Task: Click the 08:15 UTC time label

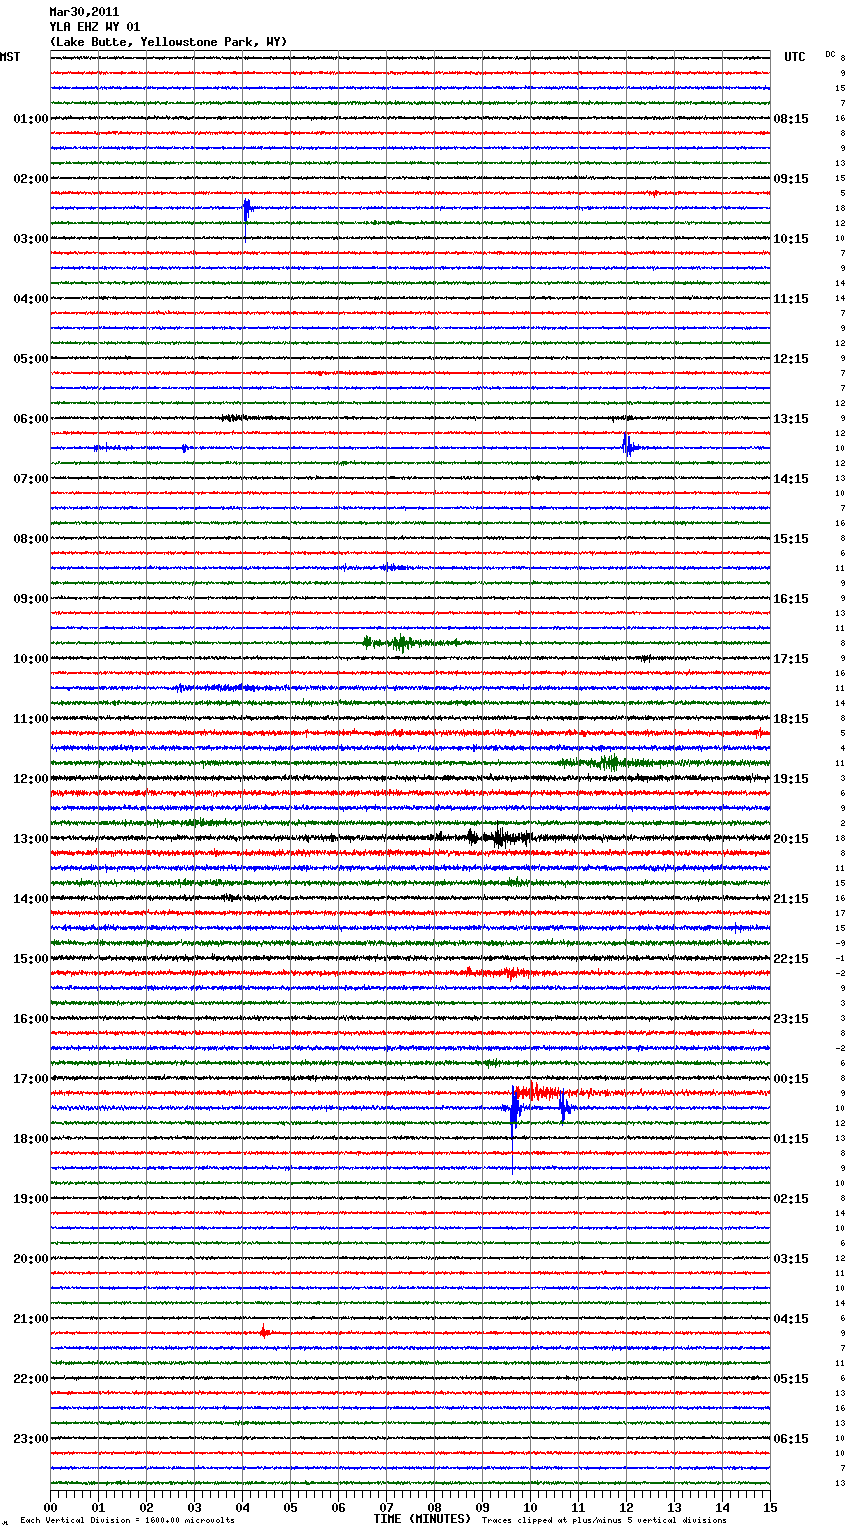Action: click(791, 119)
